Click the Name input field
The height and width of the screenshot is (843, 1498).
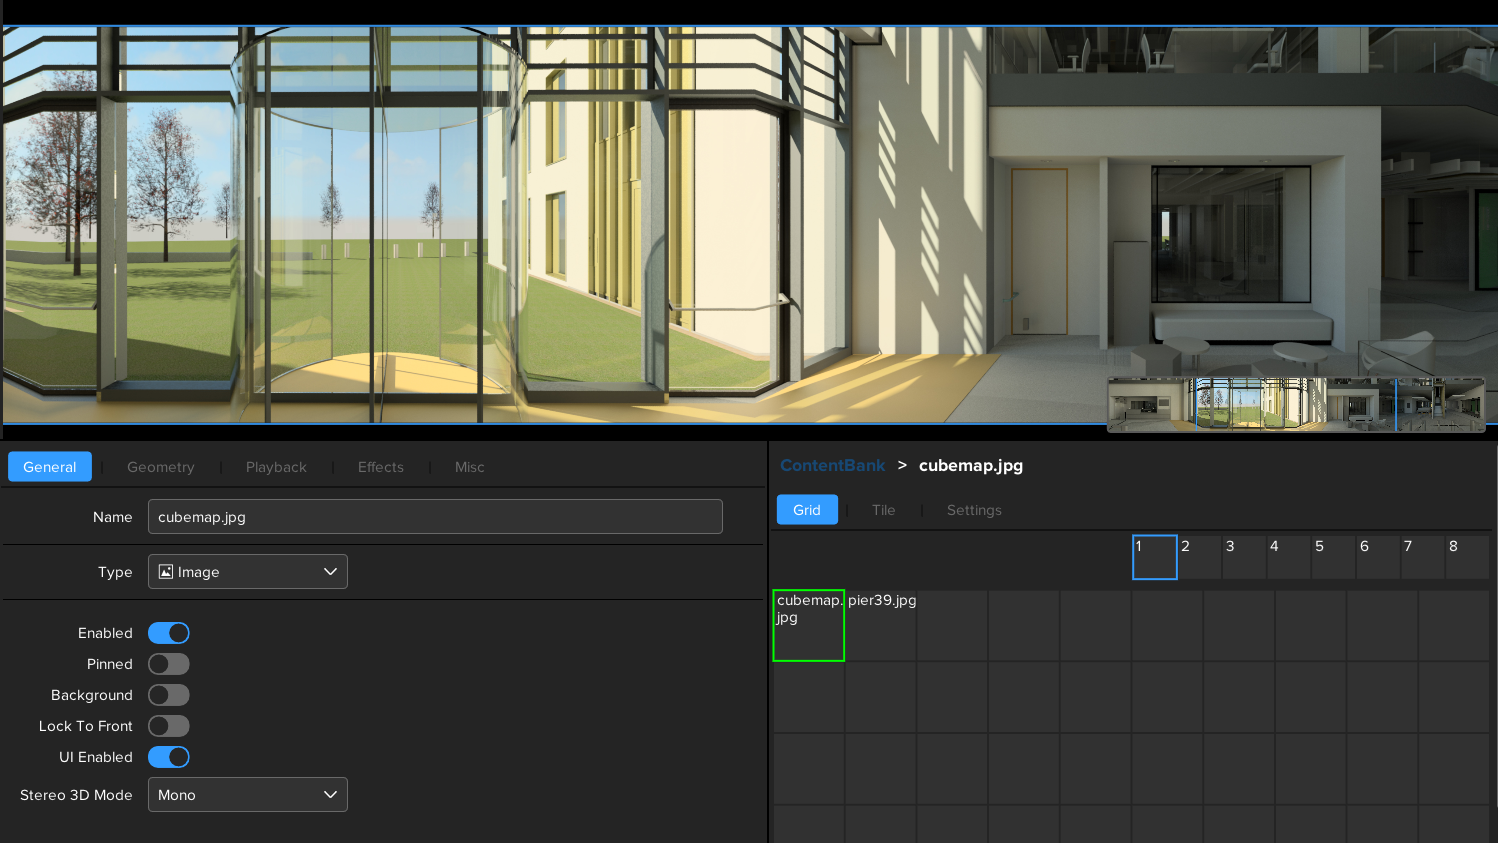pos(435,517)
